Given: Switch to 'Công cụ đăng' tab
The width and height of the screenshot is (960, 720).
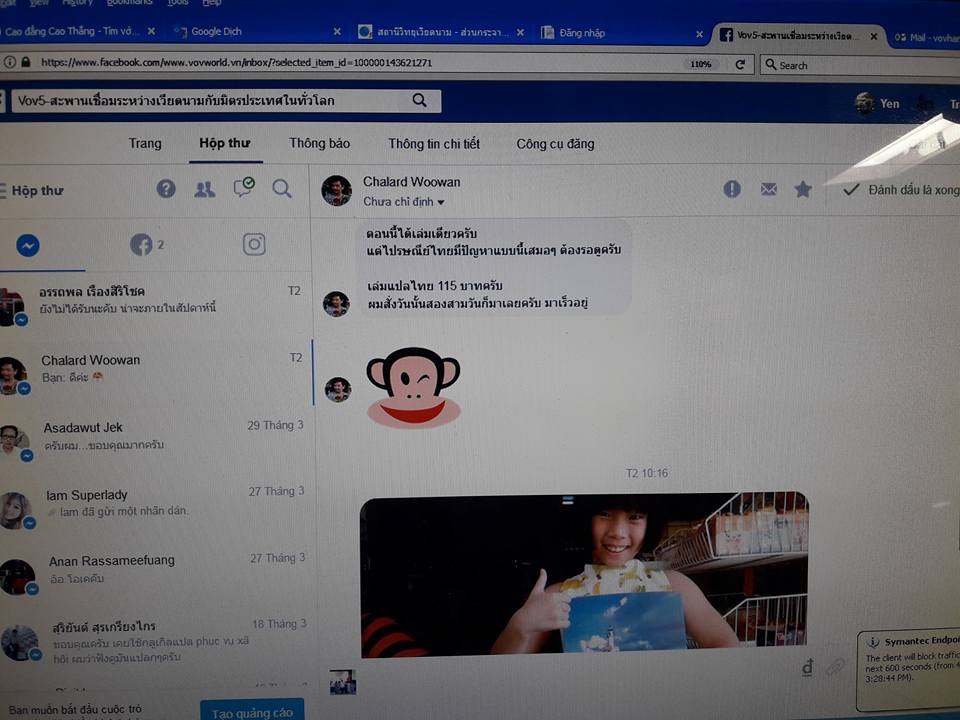Looking at the screenshot, I should (555, 144).
